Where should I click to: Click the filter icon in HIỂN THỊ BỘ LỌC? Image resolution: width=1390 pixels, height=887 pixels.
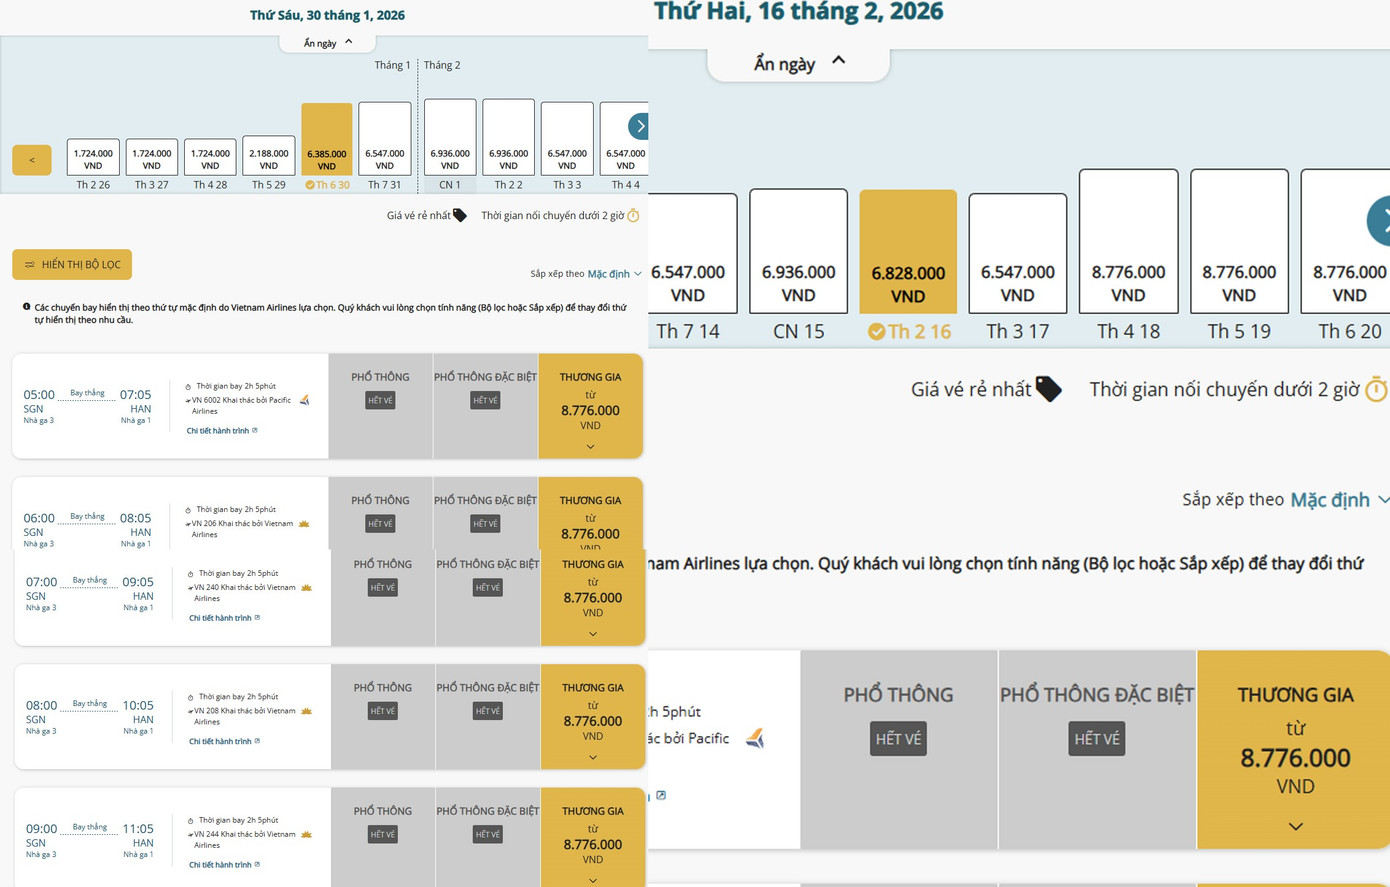(30, 265)
